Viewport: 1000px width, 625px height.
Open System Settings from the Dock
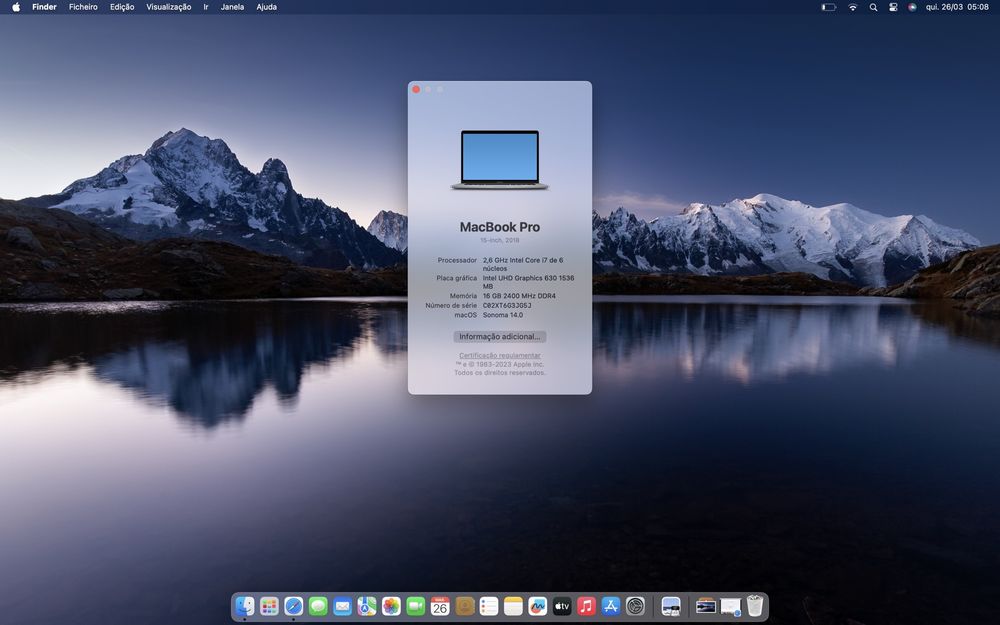click(x=635, y=606)
